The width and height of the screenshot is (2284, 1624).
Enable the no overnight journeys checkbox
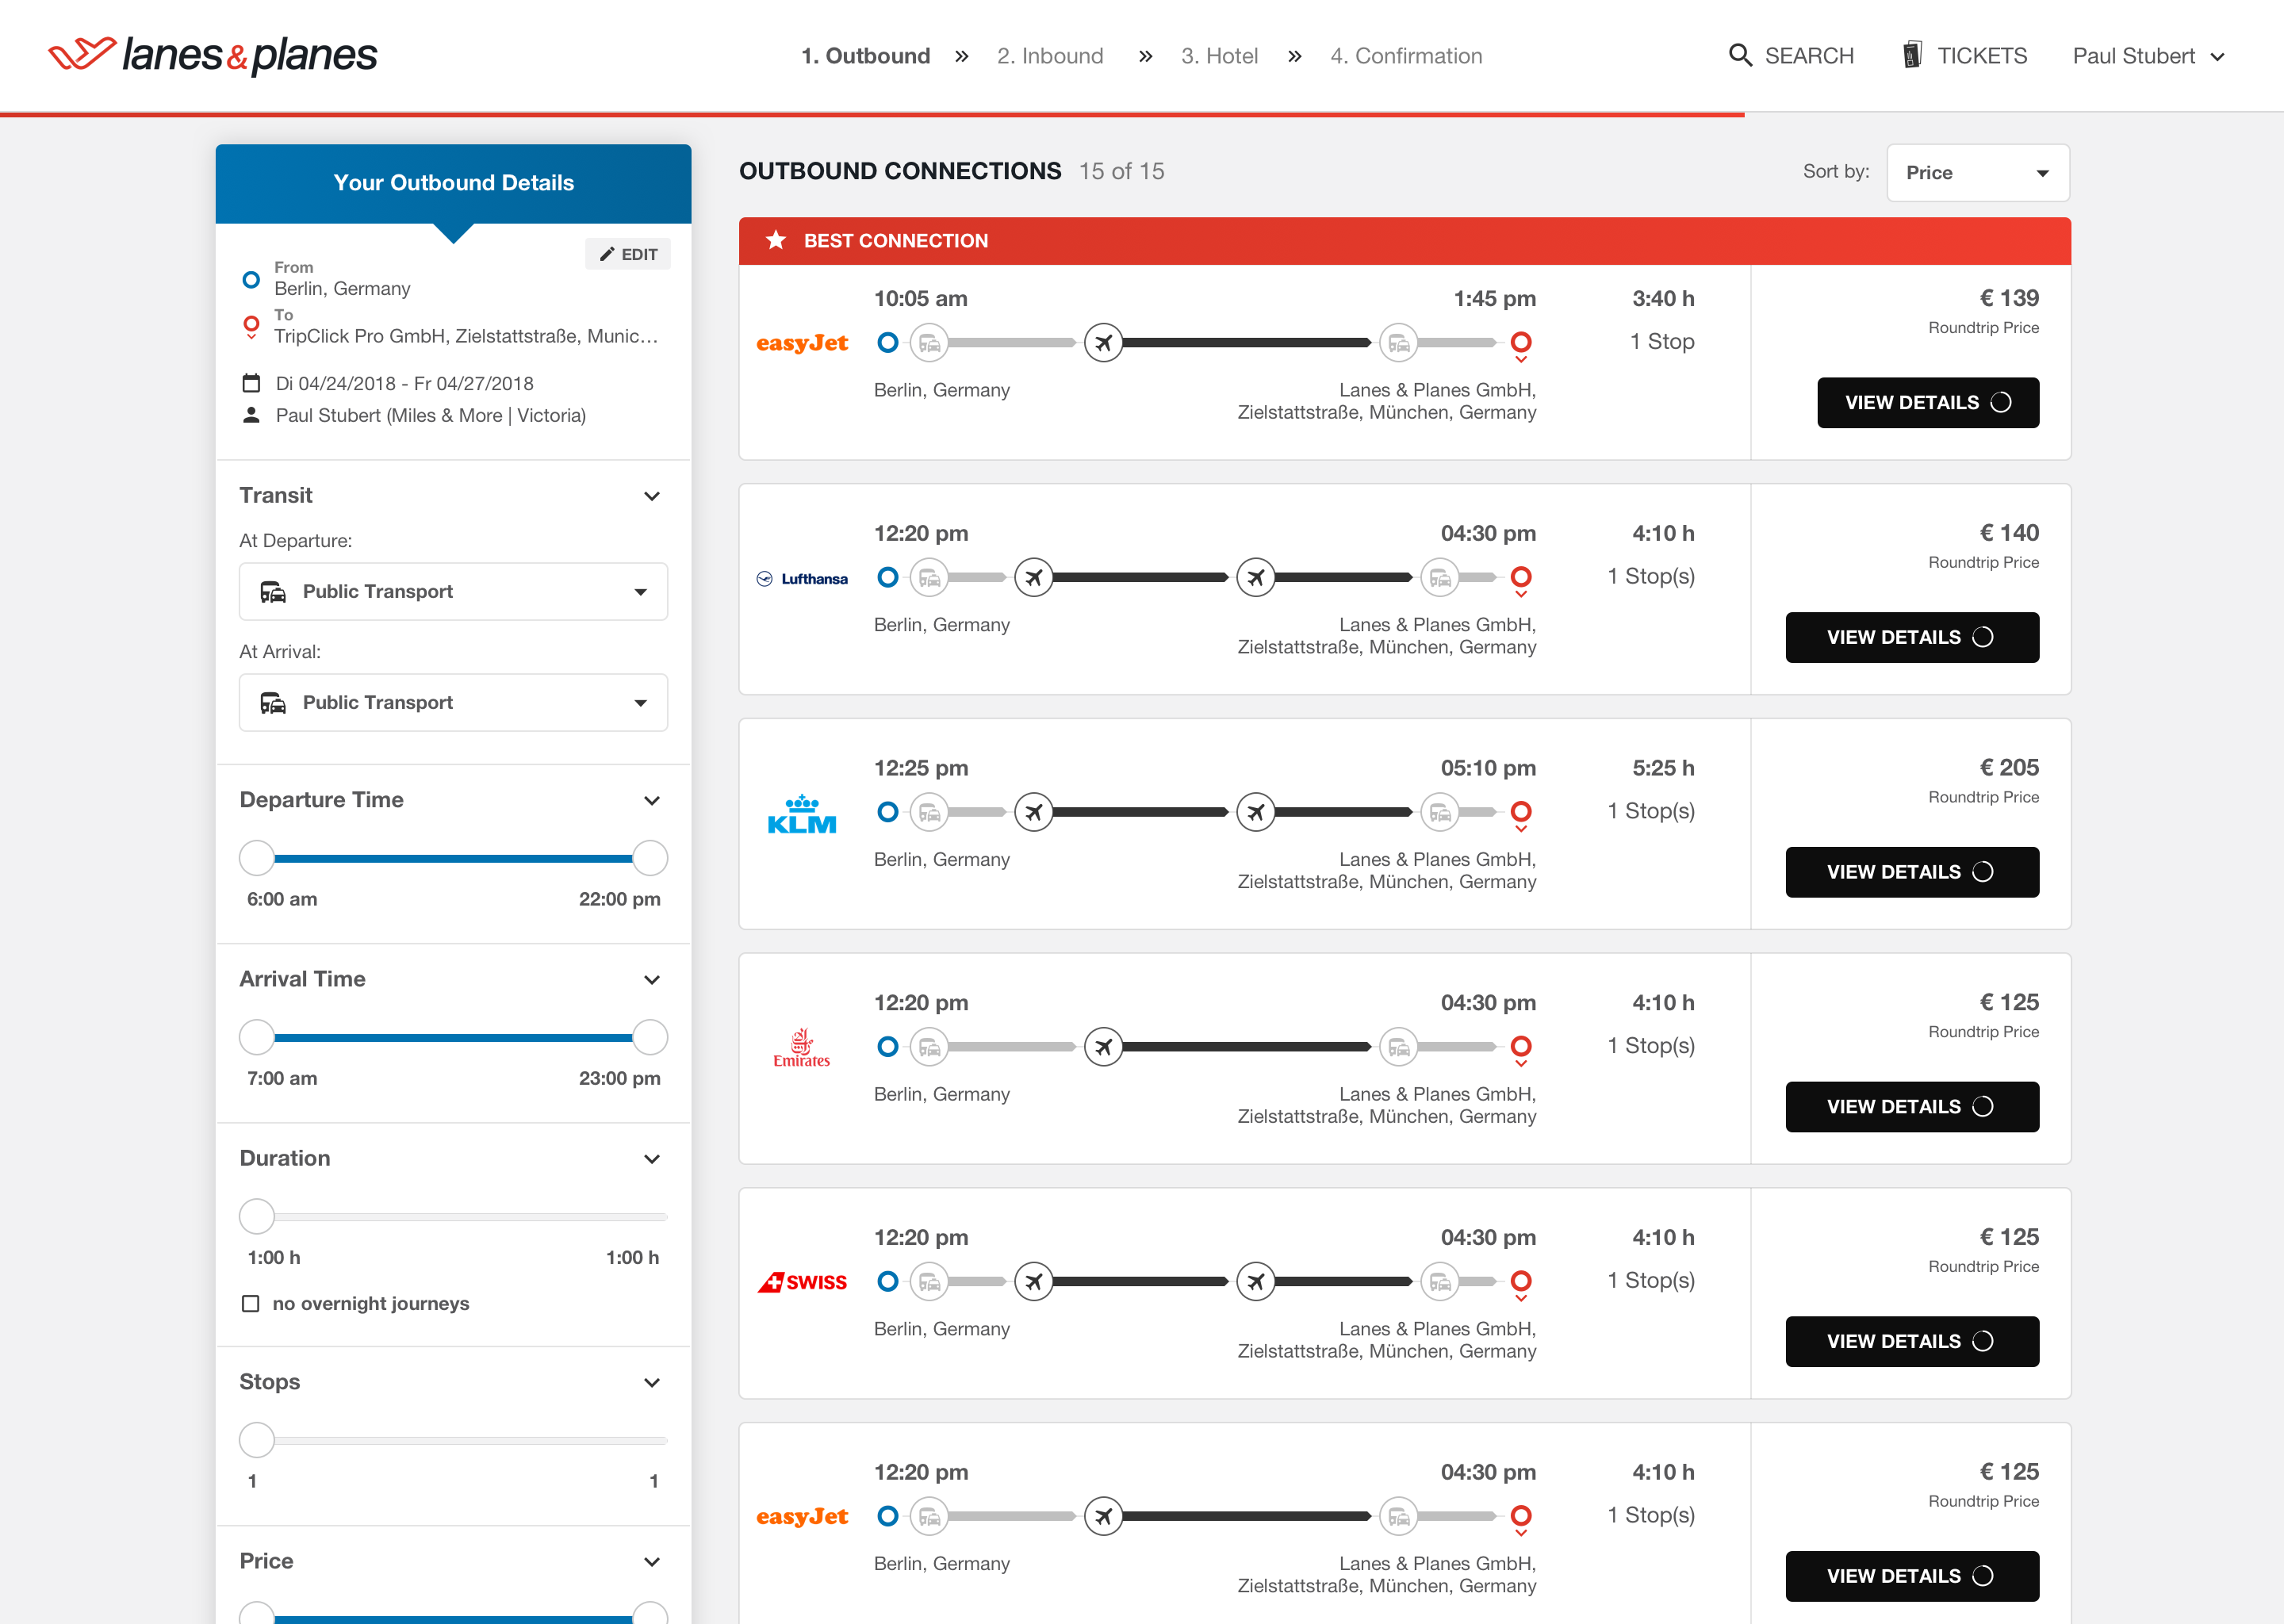pos(251,1303)
